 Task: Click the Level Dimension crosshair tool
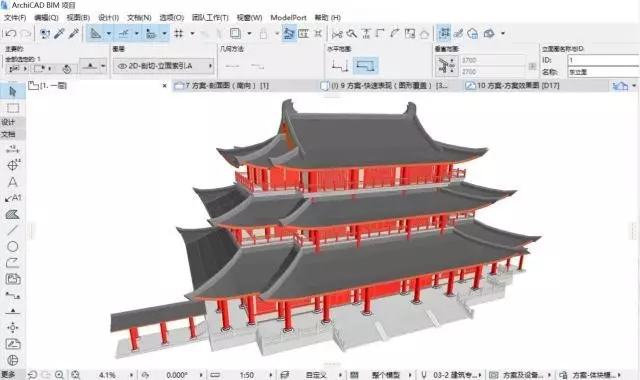[x=13, y=165]
